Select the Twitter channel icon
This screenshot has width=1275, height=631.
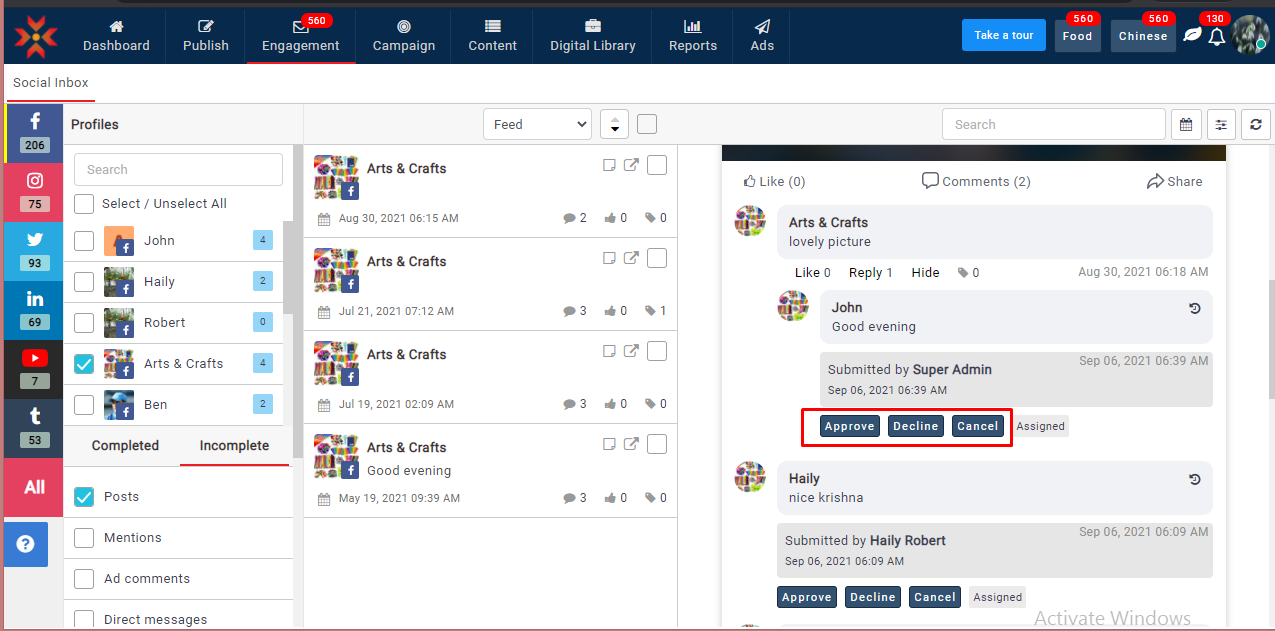[35, 249]
